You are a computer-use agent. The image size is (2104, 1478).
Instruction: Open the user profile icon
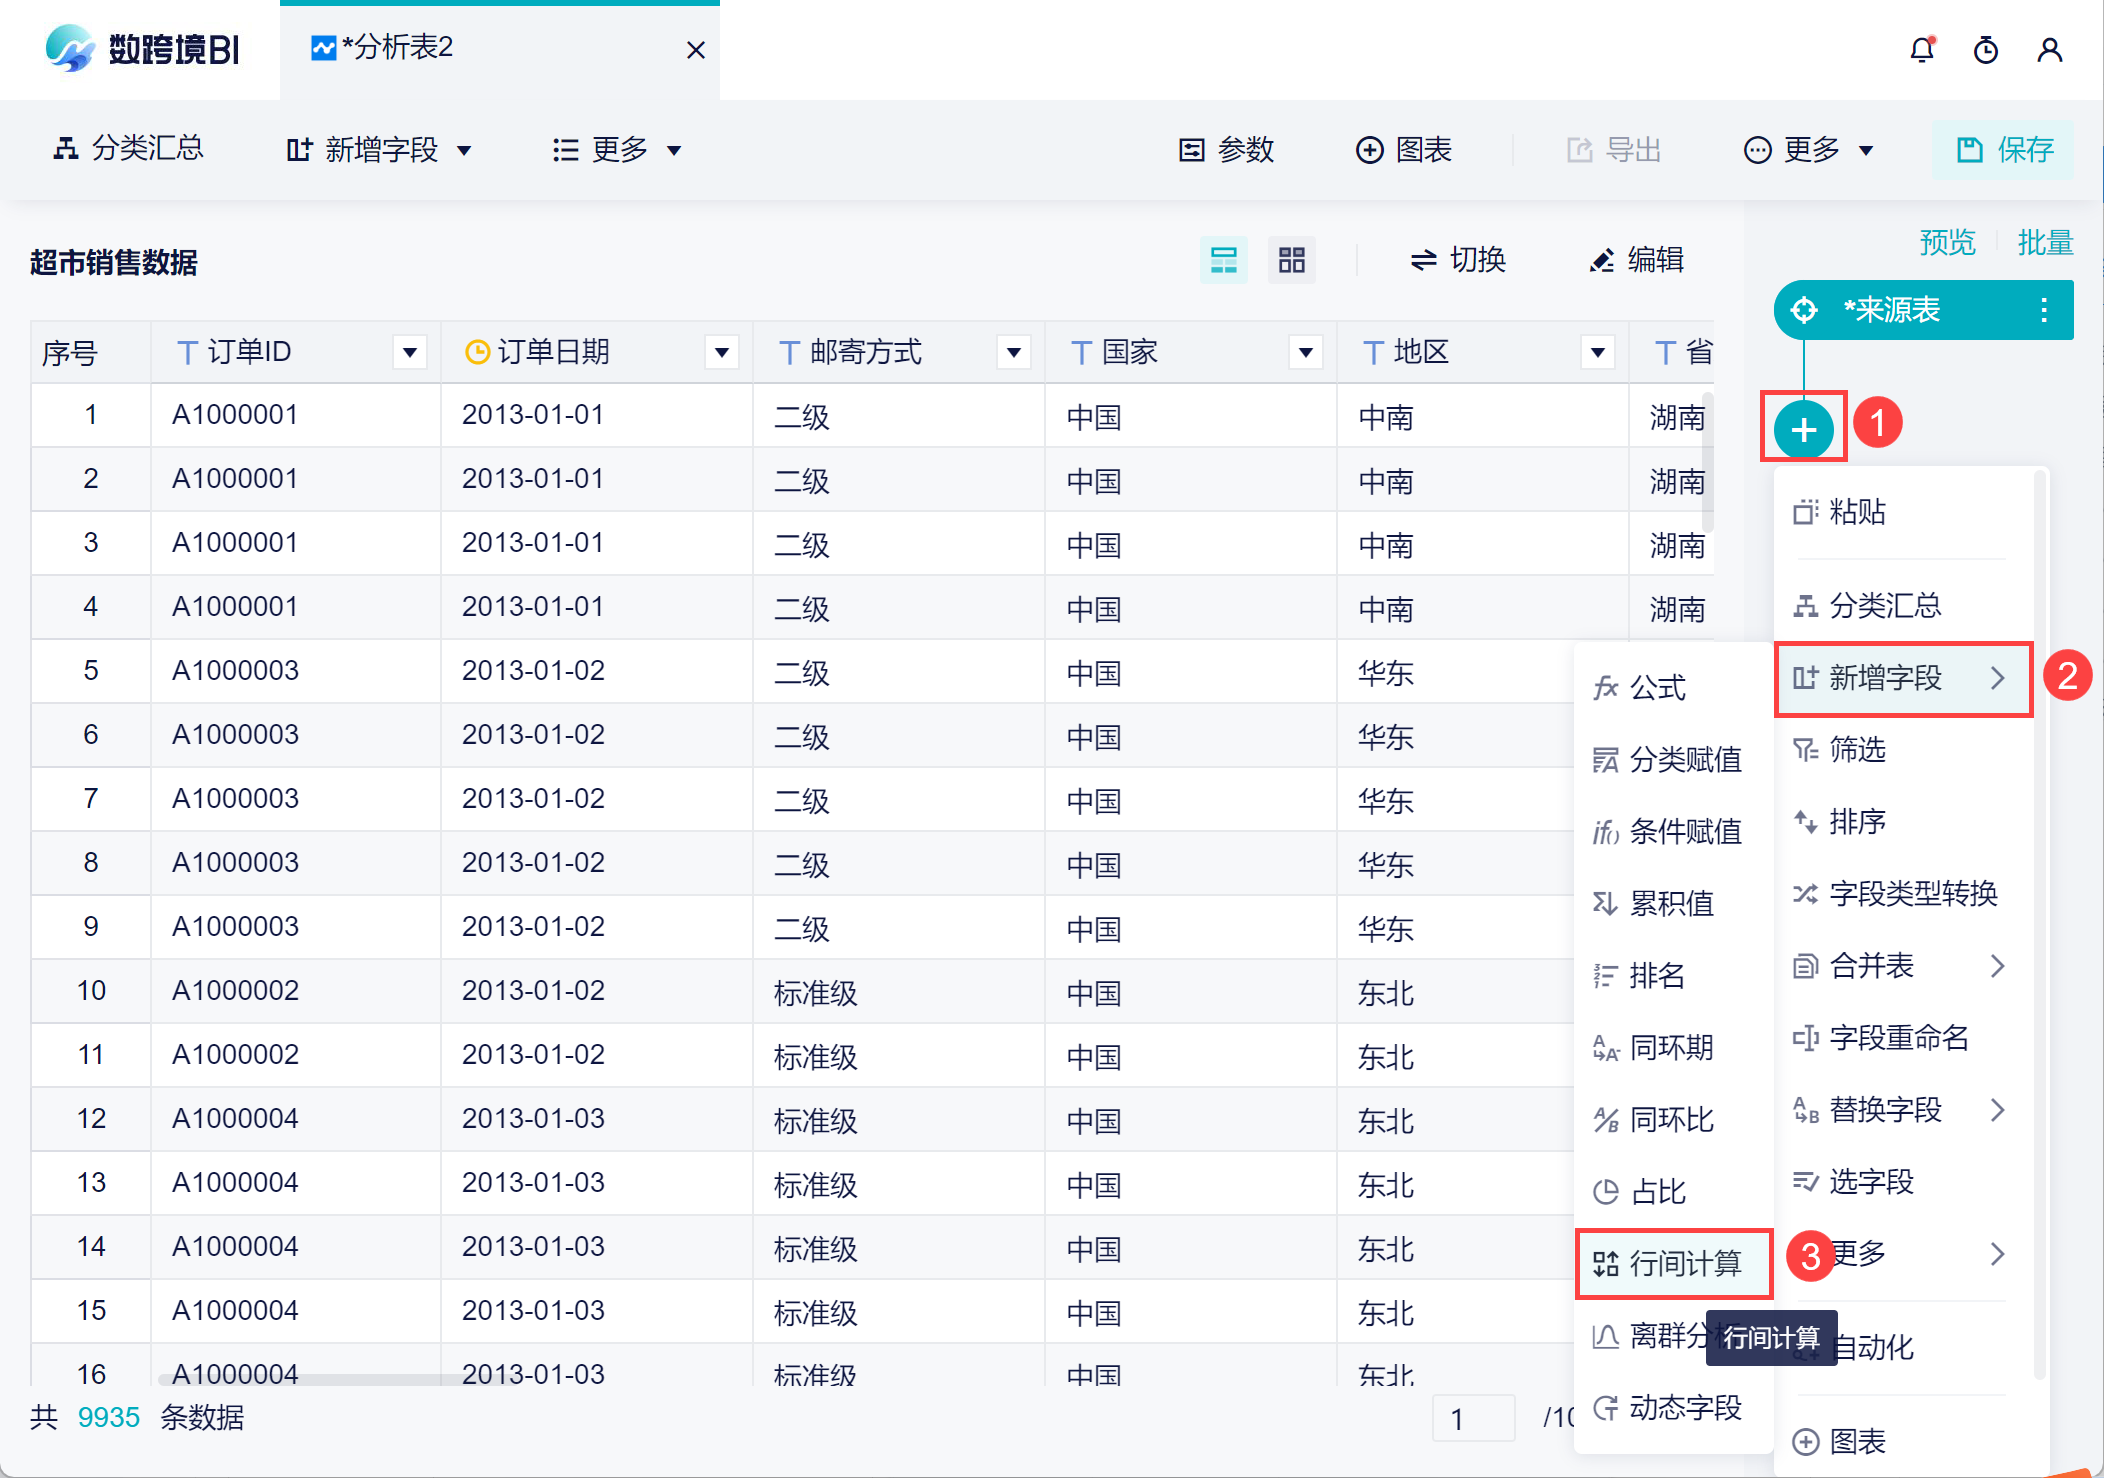point(2049,50)
